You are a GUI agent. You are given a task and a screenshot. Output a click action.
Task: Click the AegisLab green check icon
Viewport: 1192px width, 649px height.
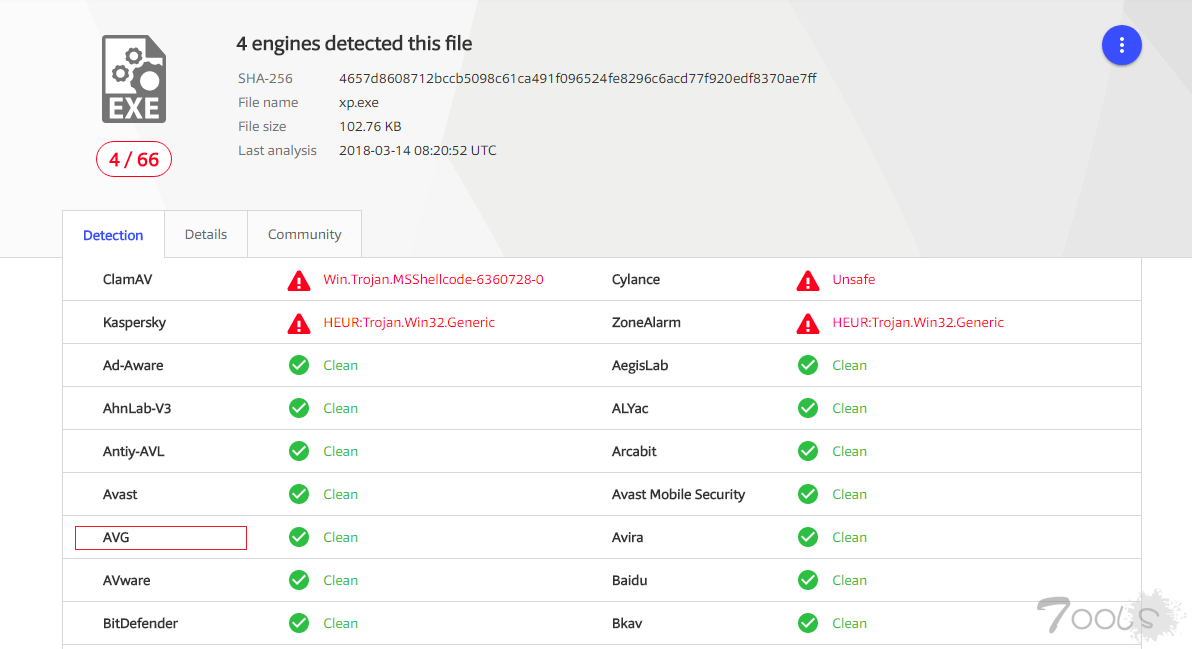[x=808, y=366]
